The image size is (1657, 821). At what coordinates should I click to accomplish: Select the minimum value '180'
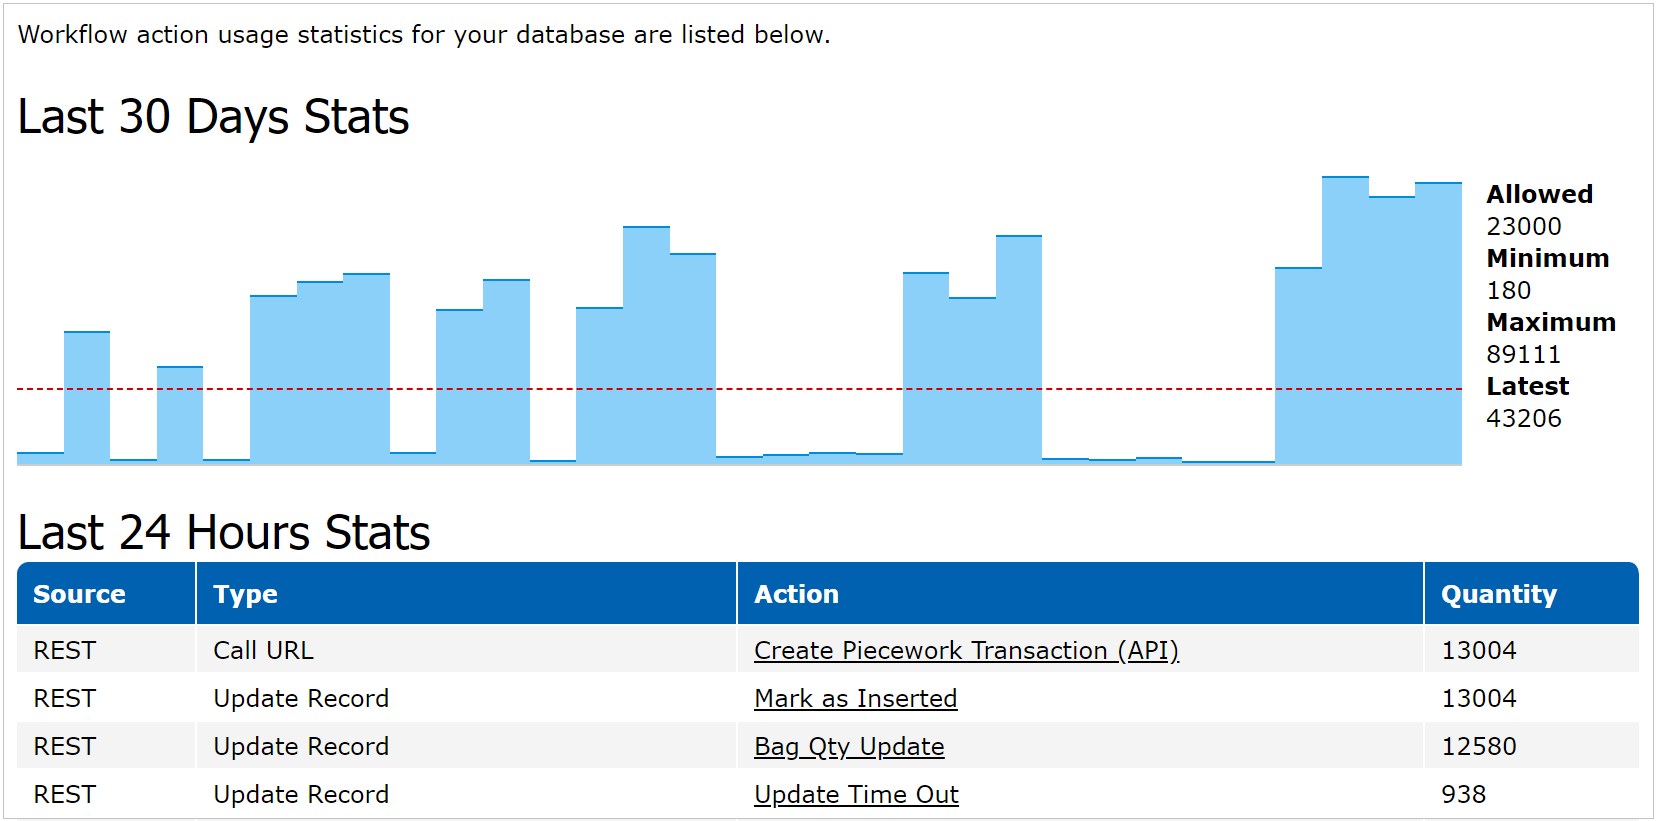(1508, 290)
